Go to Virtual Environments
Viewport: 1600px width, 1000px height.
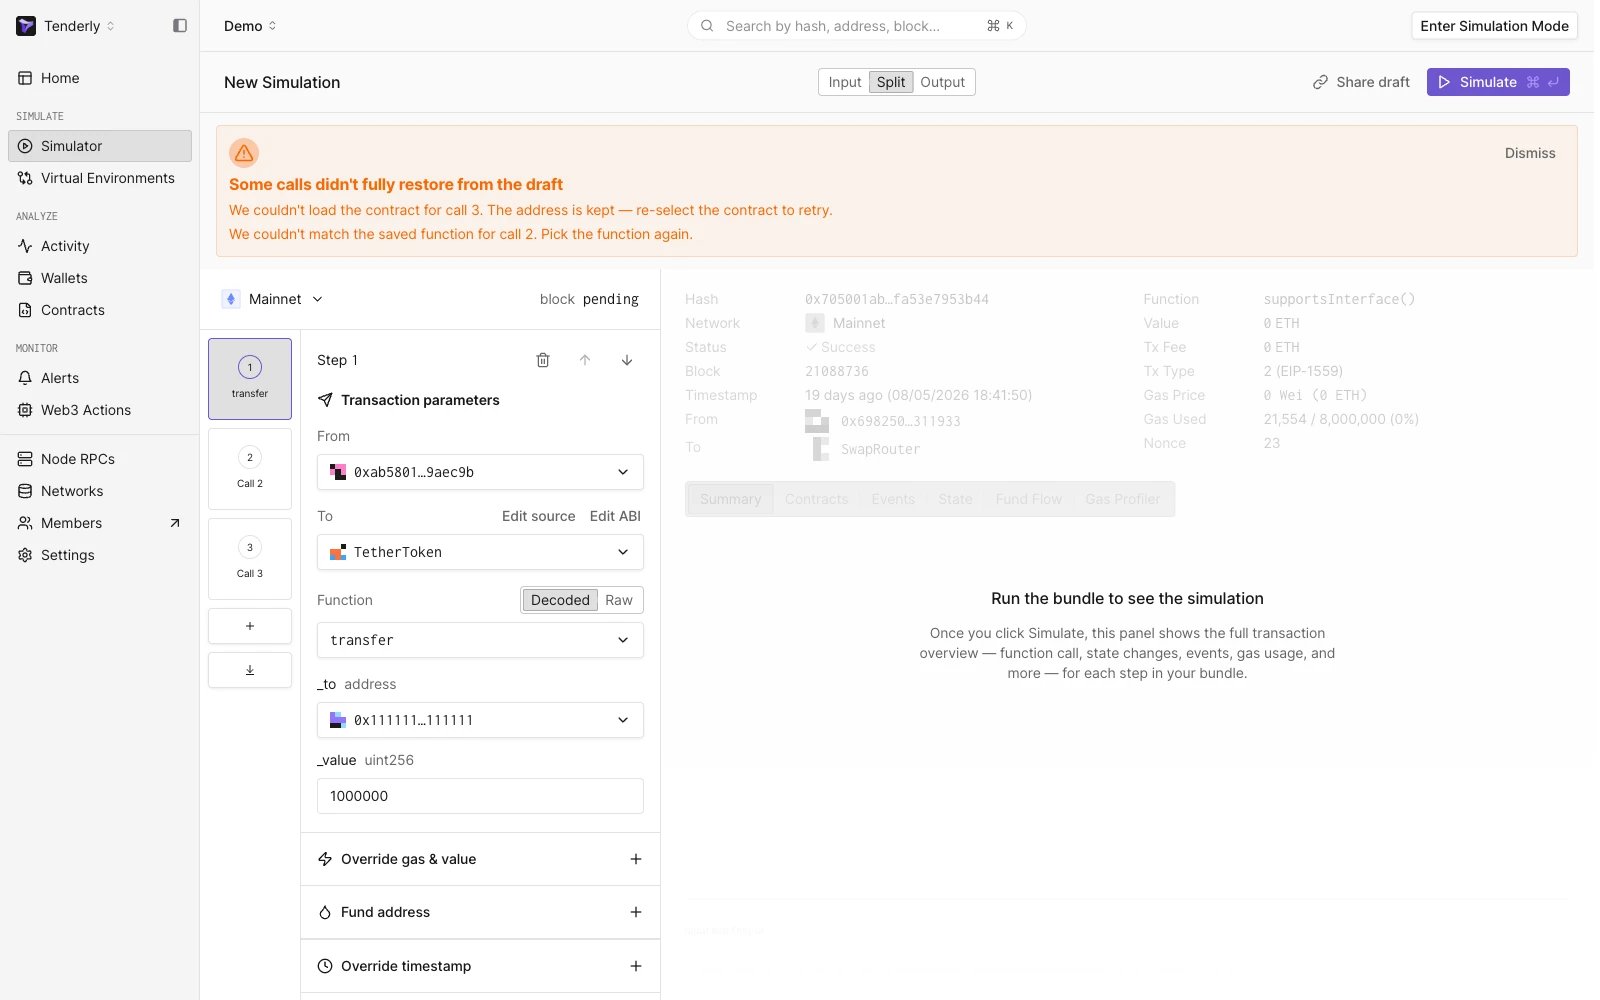(x=100, y=178)
